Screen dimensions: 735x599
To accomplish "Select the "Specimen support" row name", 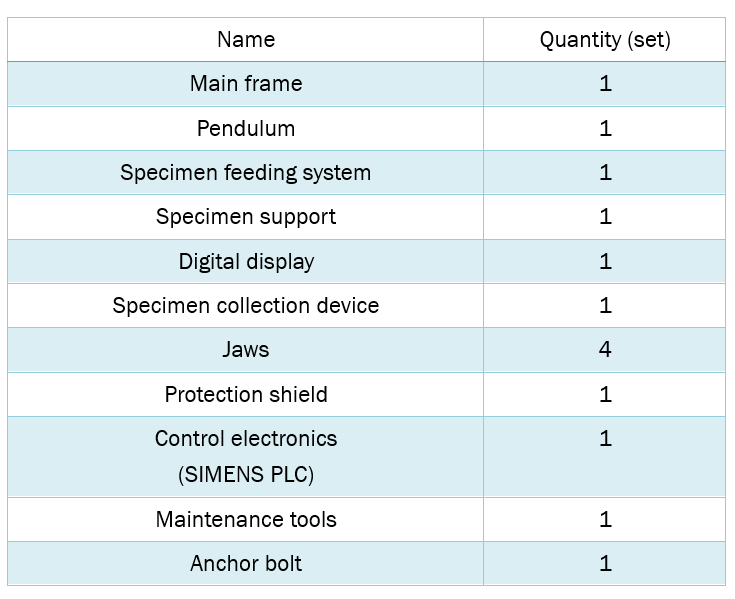I will click(246, 217).
